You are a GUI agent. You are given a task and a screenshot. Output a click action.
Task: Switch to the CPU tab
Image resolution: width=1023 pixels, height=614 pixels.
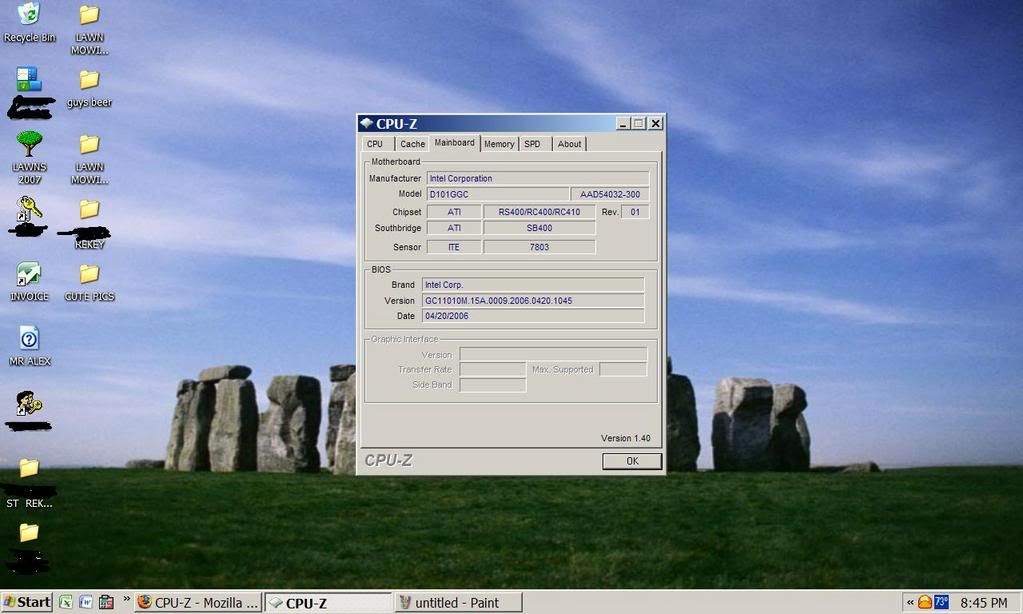pos(376,144)
